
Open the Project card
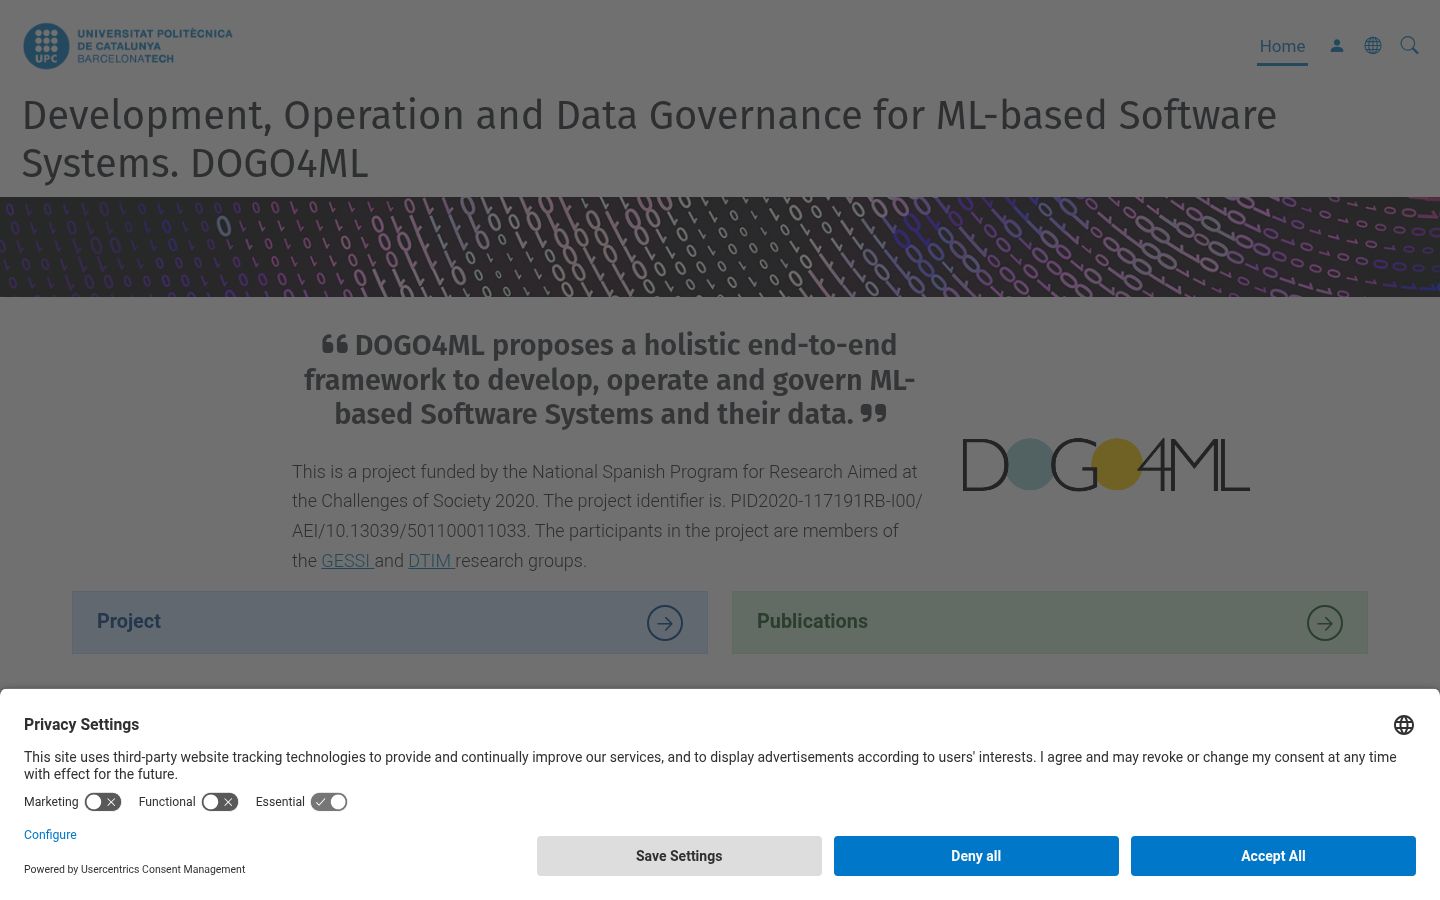coord(390,622)
